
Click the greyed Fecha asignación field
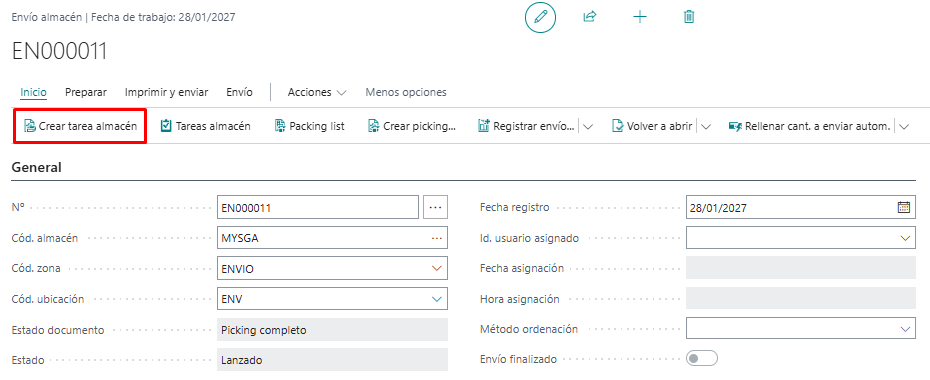point(801,268)
